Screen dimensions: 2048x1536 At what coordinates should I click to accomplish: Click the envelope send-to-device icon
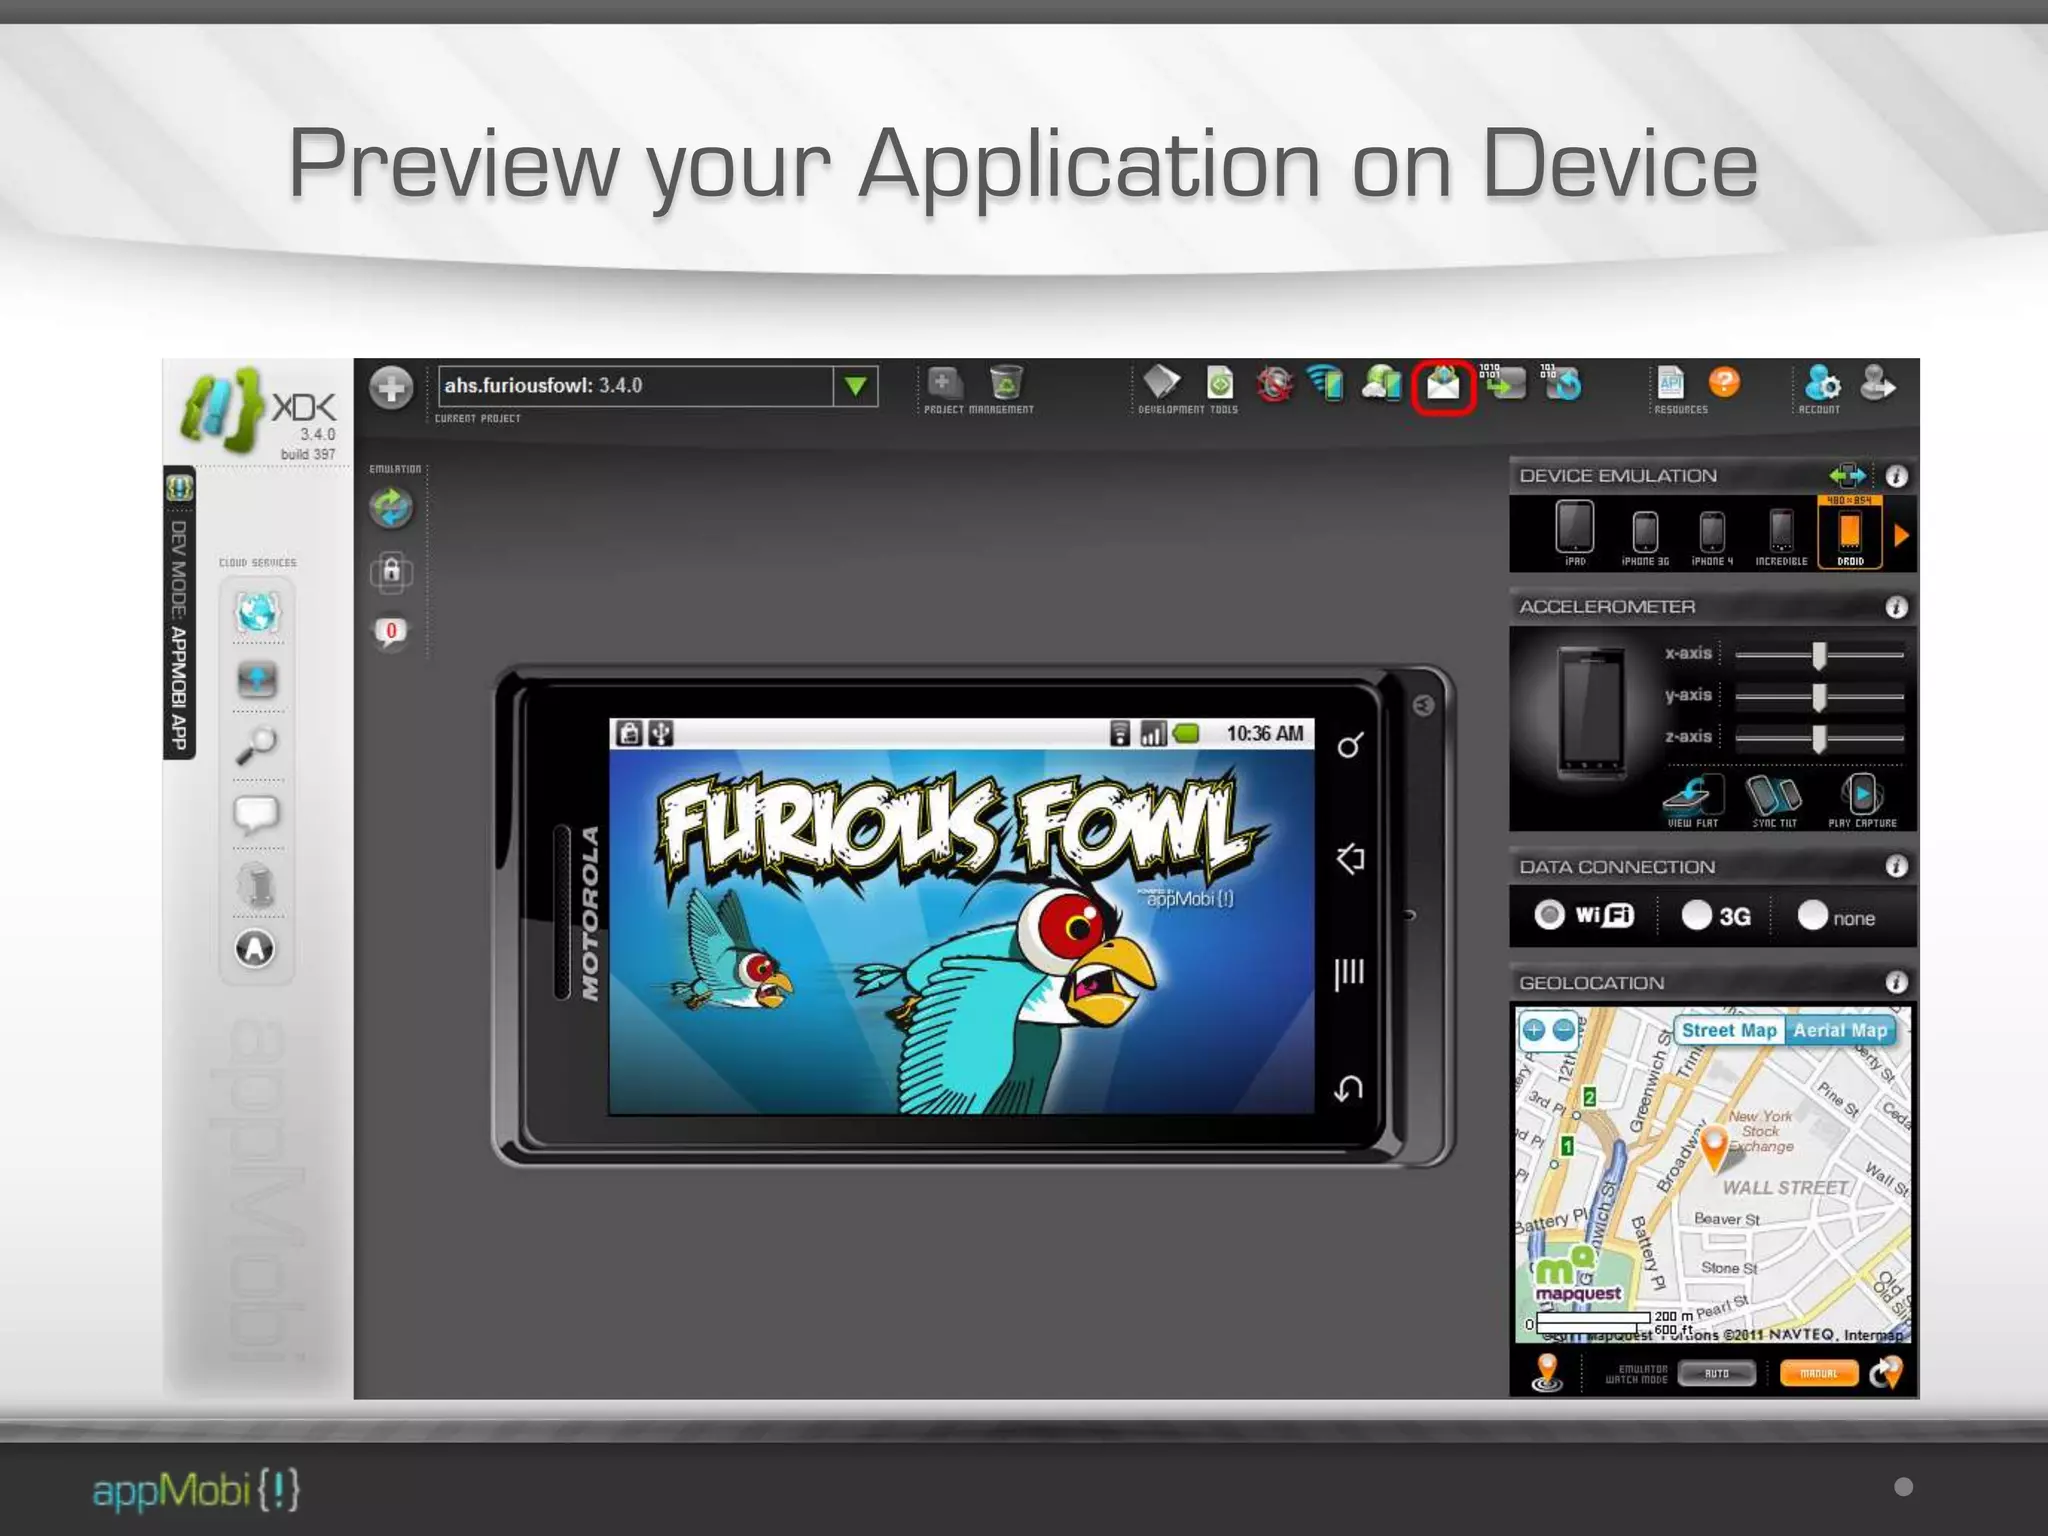coord(1442,385)
